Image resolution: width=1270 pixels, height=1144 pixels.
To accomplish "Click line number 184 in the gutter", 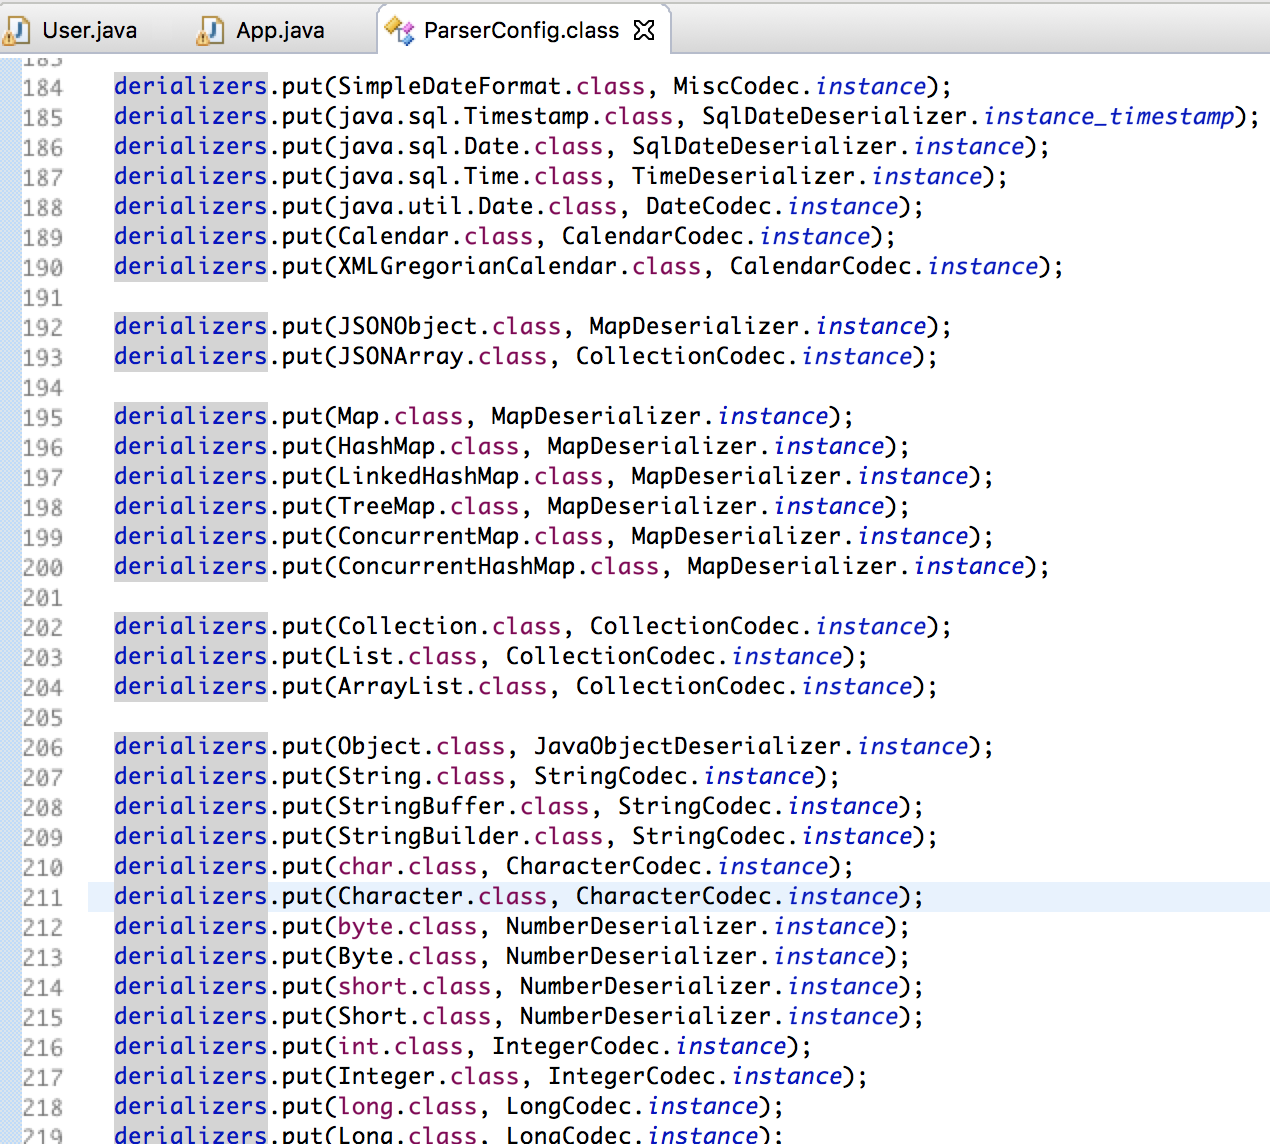I will click(x=43, y=88).
